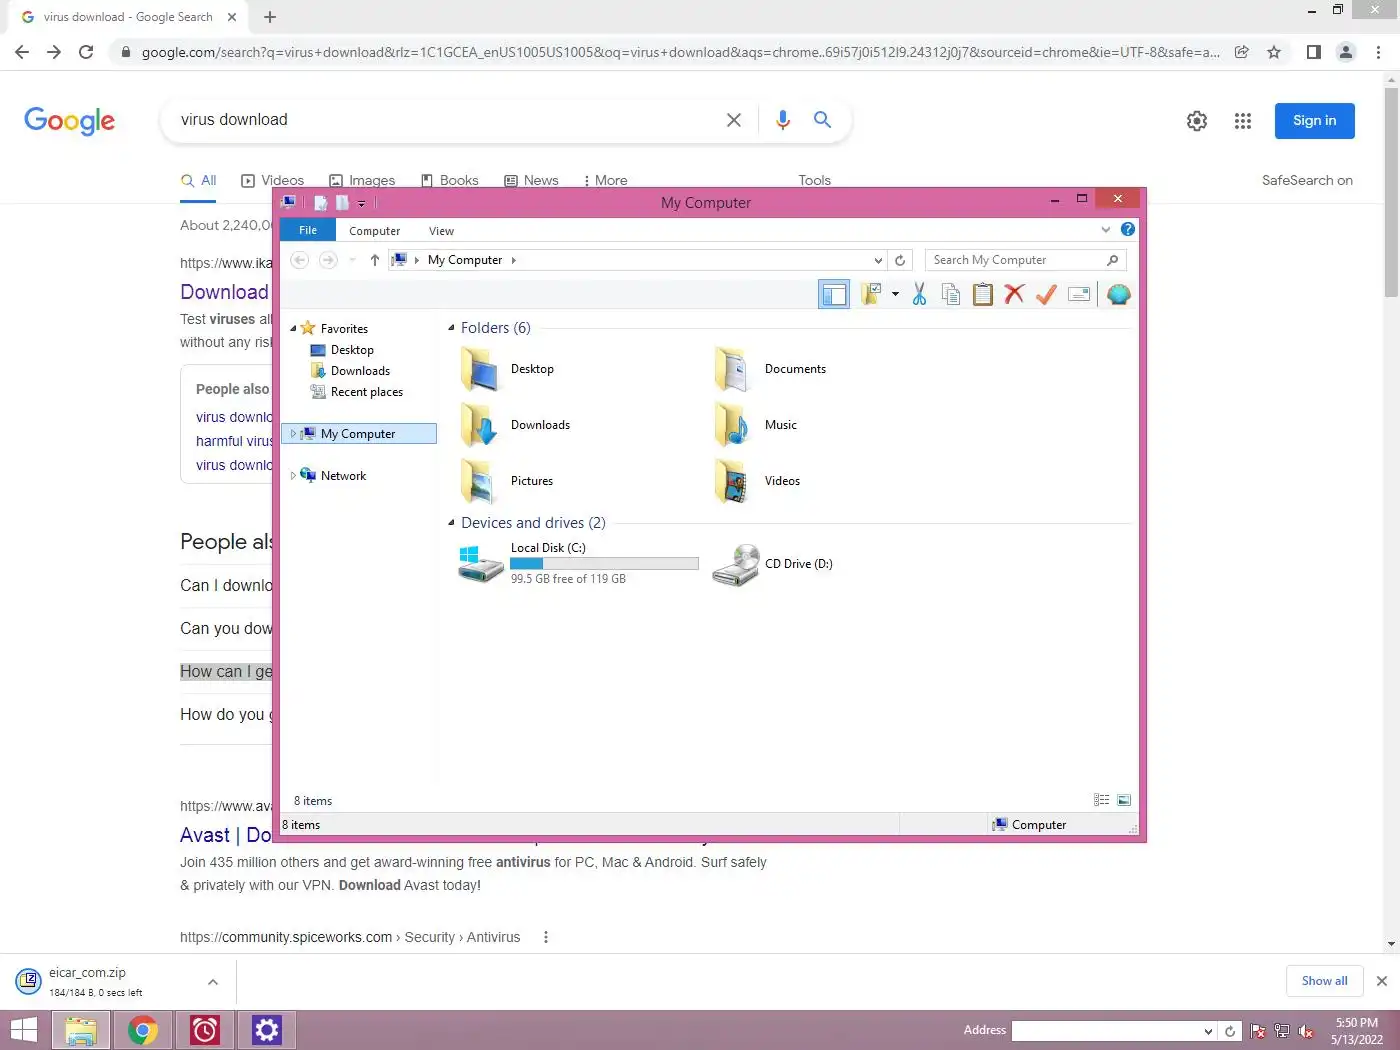This screenshot has width=1400, height=1050.
Task: Expand the My Computer tree node
Action: pos(293,434)
